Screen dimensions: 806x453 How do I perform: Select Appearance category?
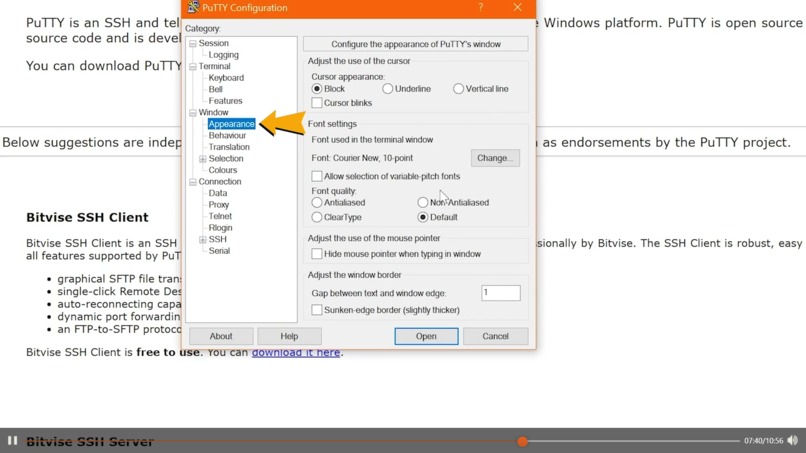pos(231,124)
